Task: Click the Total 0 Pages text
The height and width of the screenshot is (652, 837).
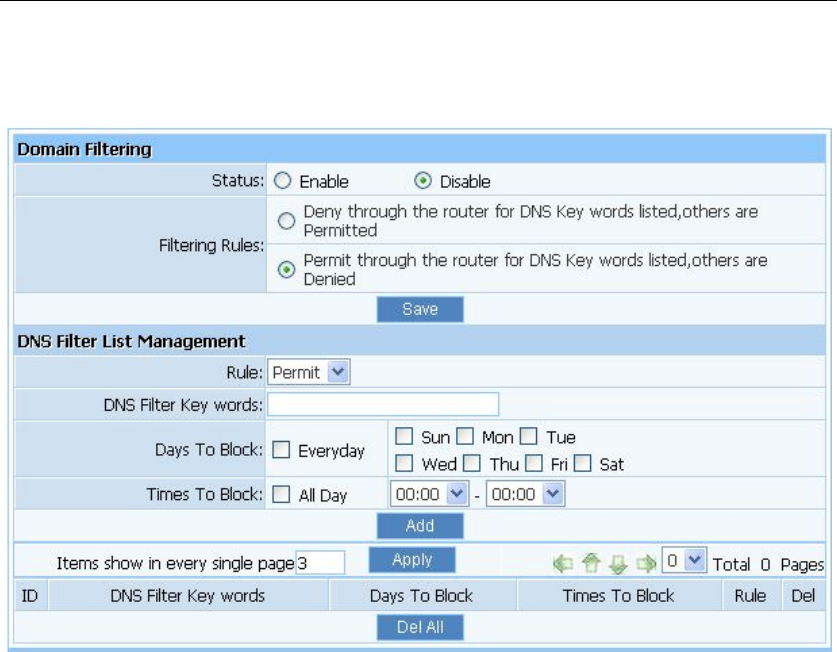Action: point(768,564)
